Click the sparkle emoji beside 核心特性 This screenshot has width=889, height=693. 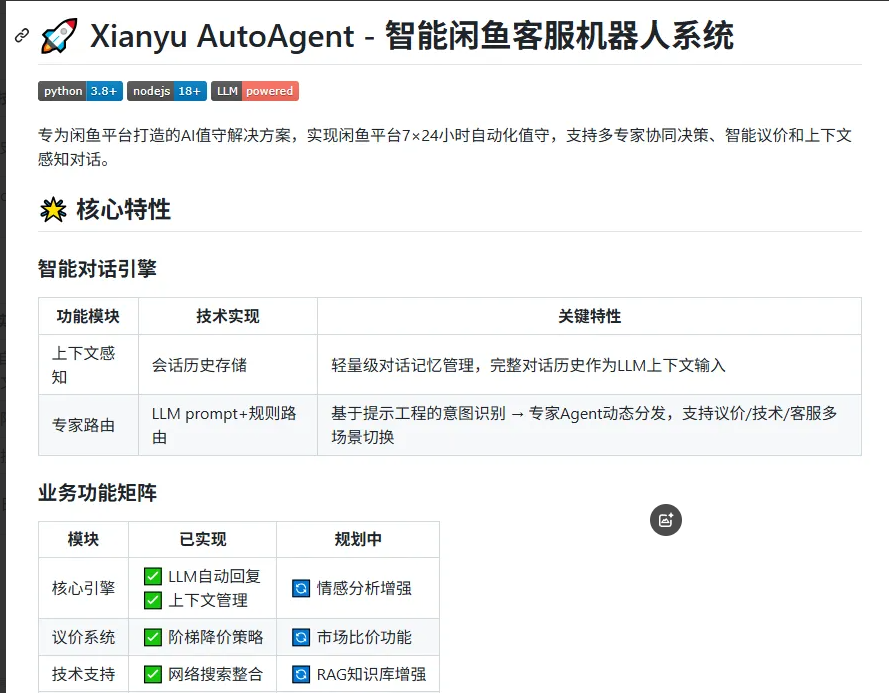pos(53,209)
